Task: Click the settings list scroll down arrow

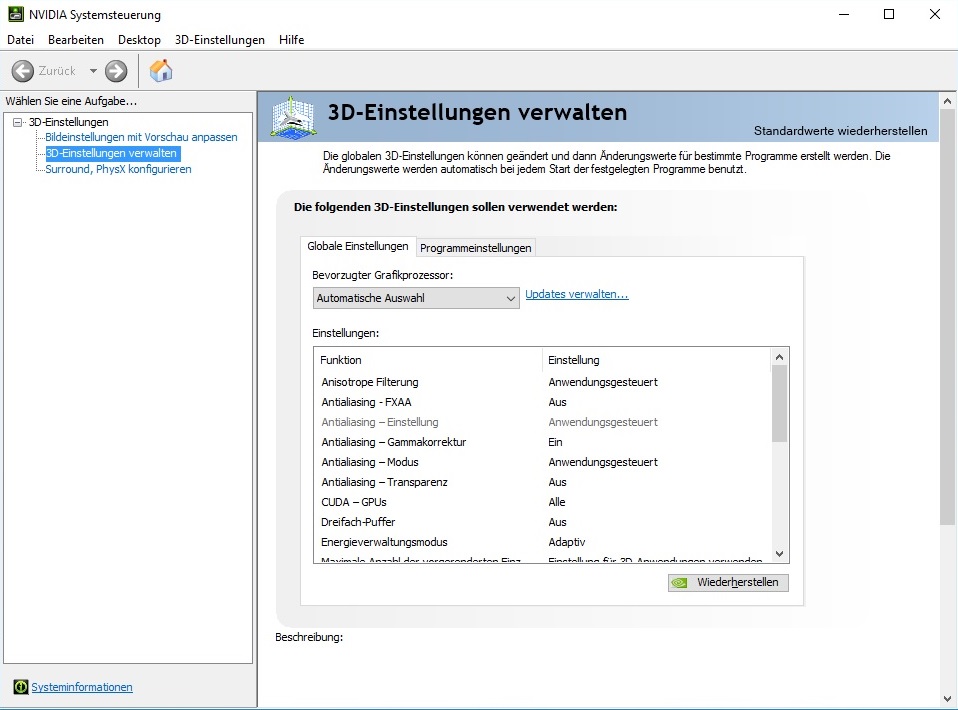Action: (x=779, y=554)
